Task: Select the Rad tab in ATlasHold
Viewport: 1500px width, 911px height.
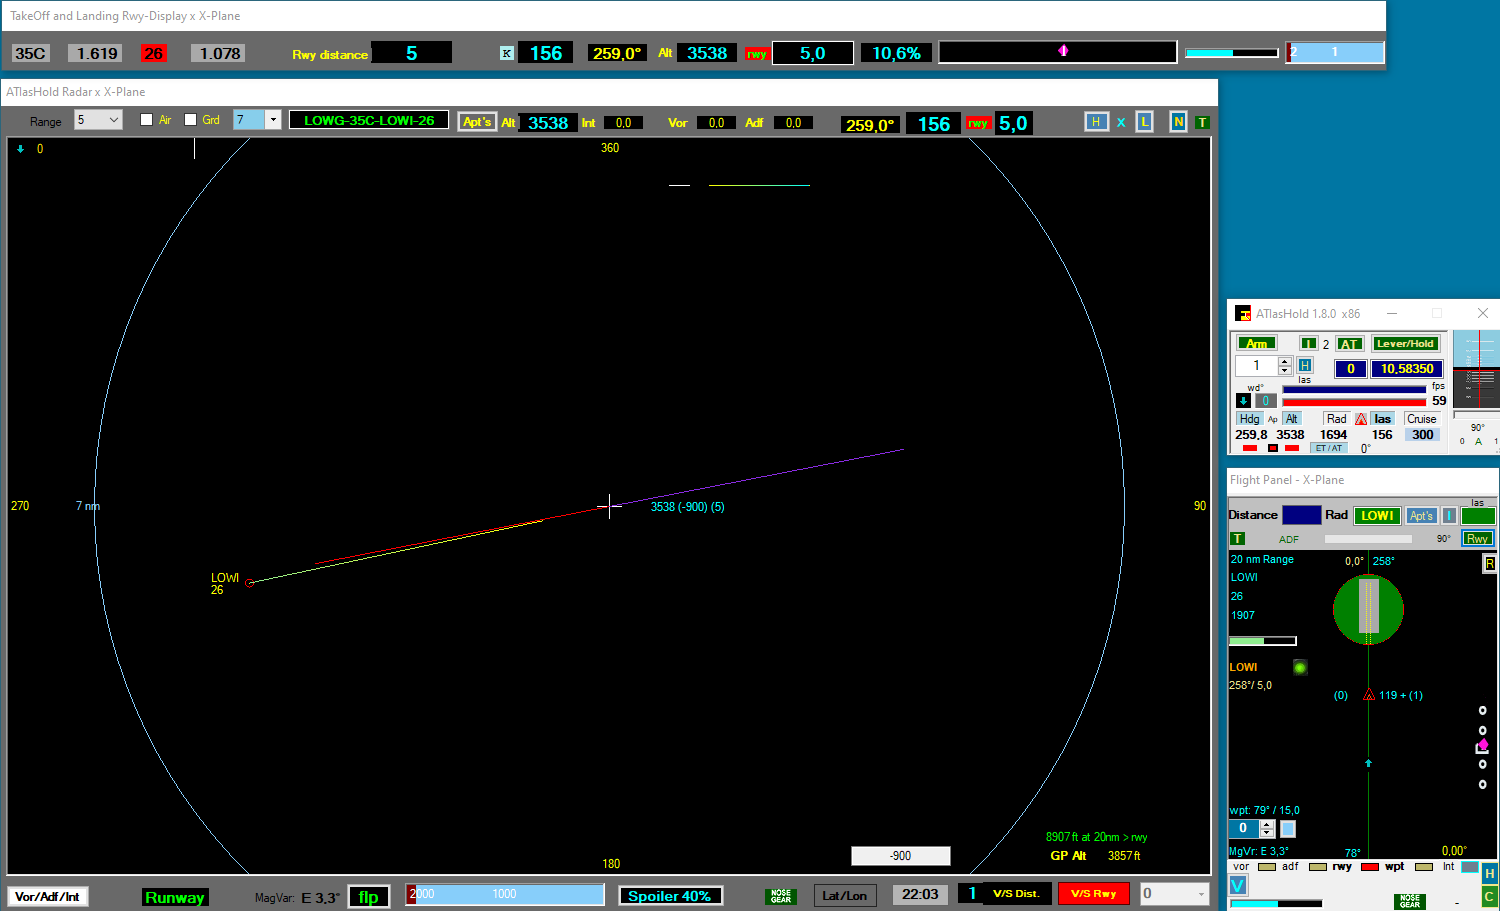Action: [1336, 419]
